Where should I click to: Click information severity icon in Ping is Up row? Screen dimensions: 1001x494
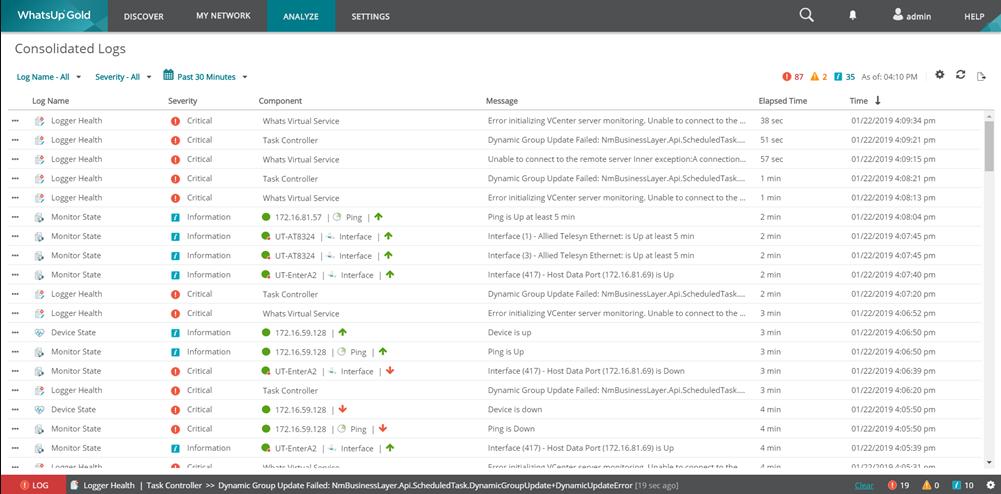(176, 352)
